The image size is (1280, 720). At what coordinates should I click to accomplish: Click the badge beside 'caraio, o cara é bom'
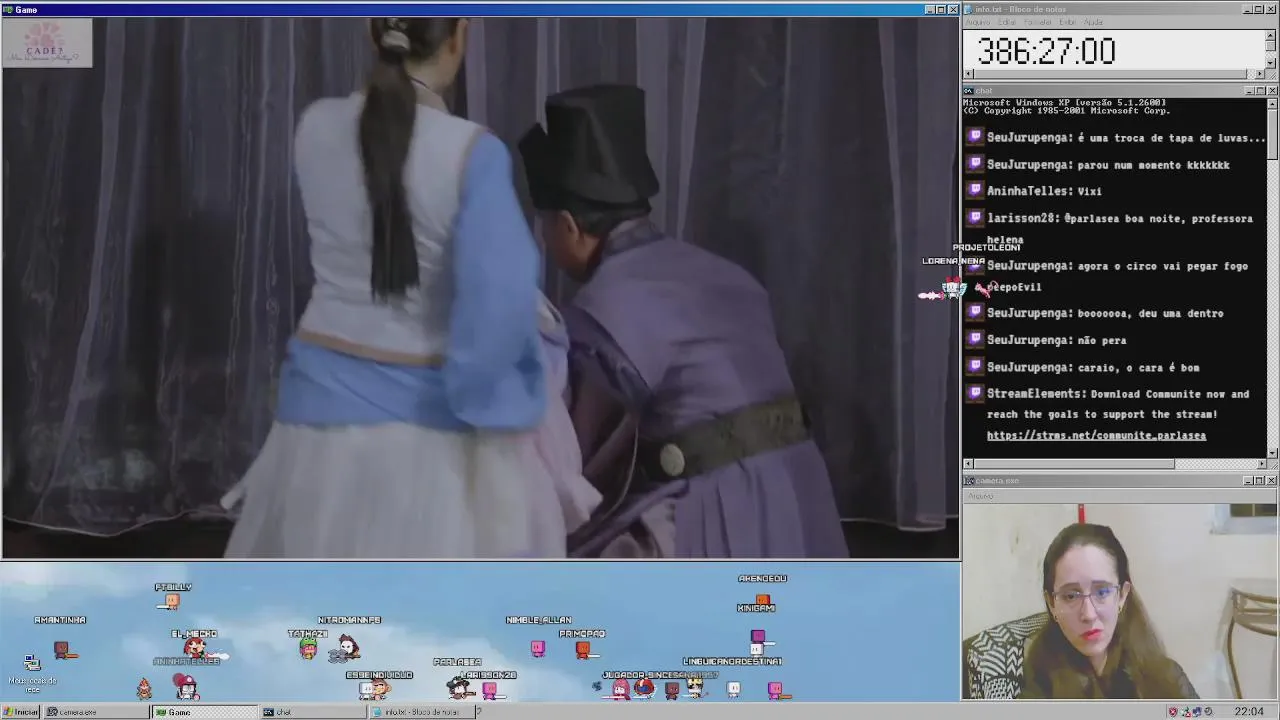tap(976, 366)
